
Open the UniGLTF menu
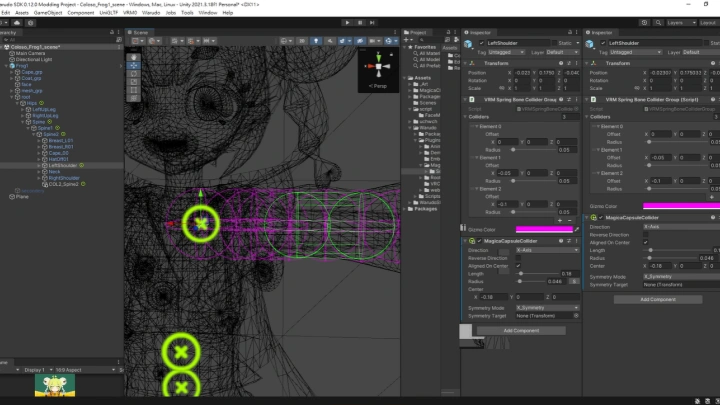[108, 13]
